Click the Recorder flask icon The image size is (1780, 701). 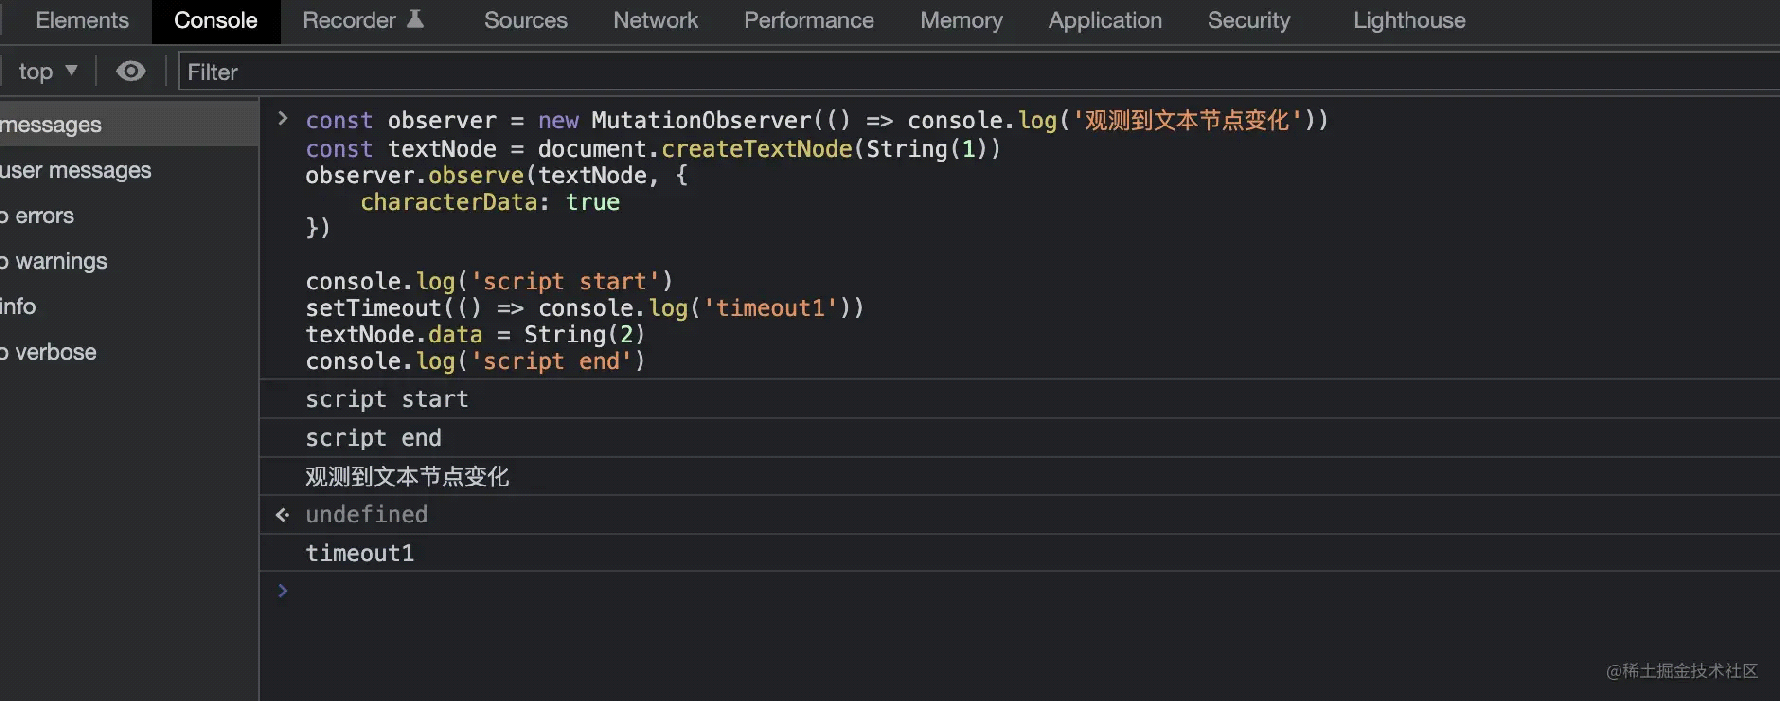pyautogui.click(x=415, y=19)
